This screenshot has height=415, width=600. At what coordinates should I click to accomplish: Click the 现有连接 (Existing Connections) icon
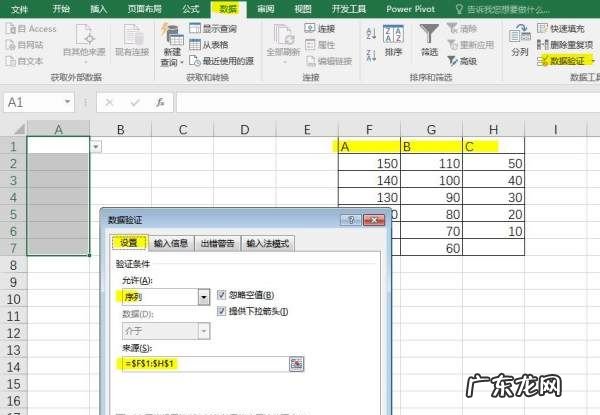pyautogui.click(x=131, y=38)
